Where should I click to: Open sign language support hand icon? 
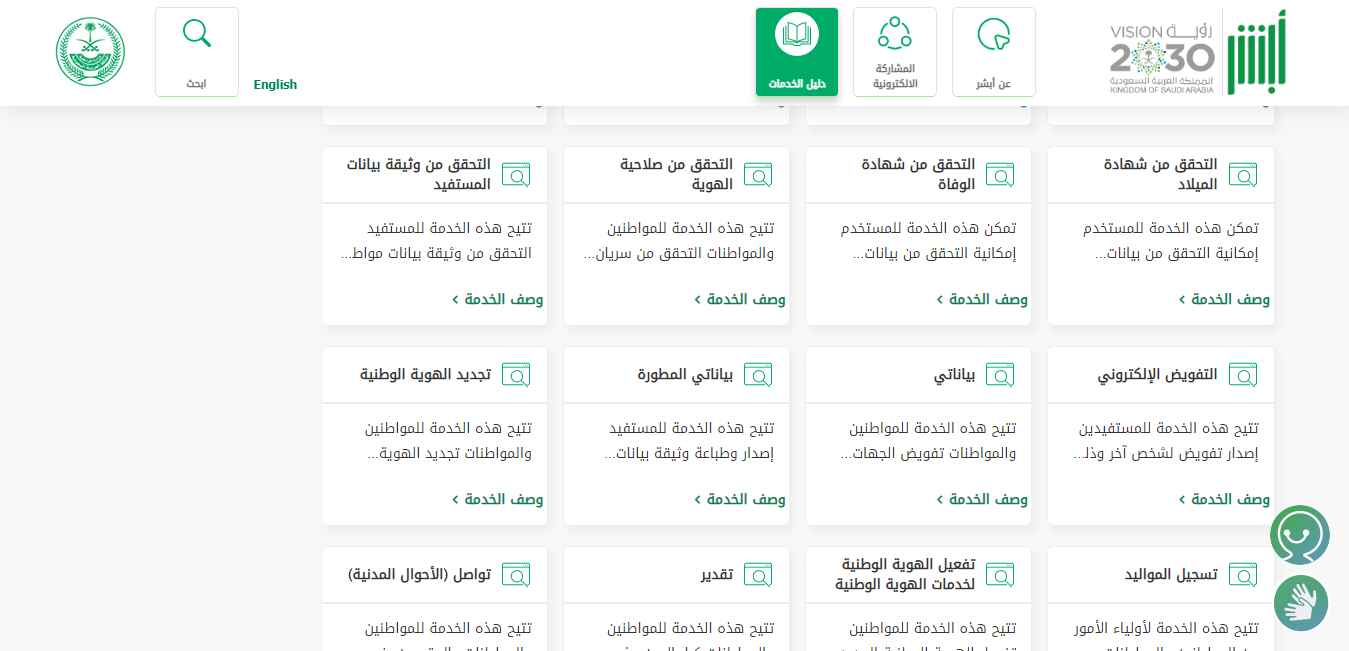click(x=1300, y=603)
